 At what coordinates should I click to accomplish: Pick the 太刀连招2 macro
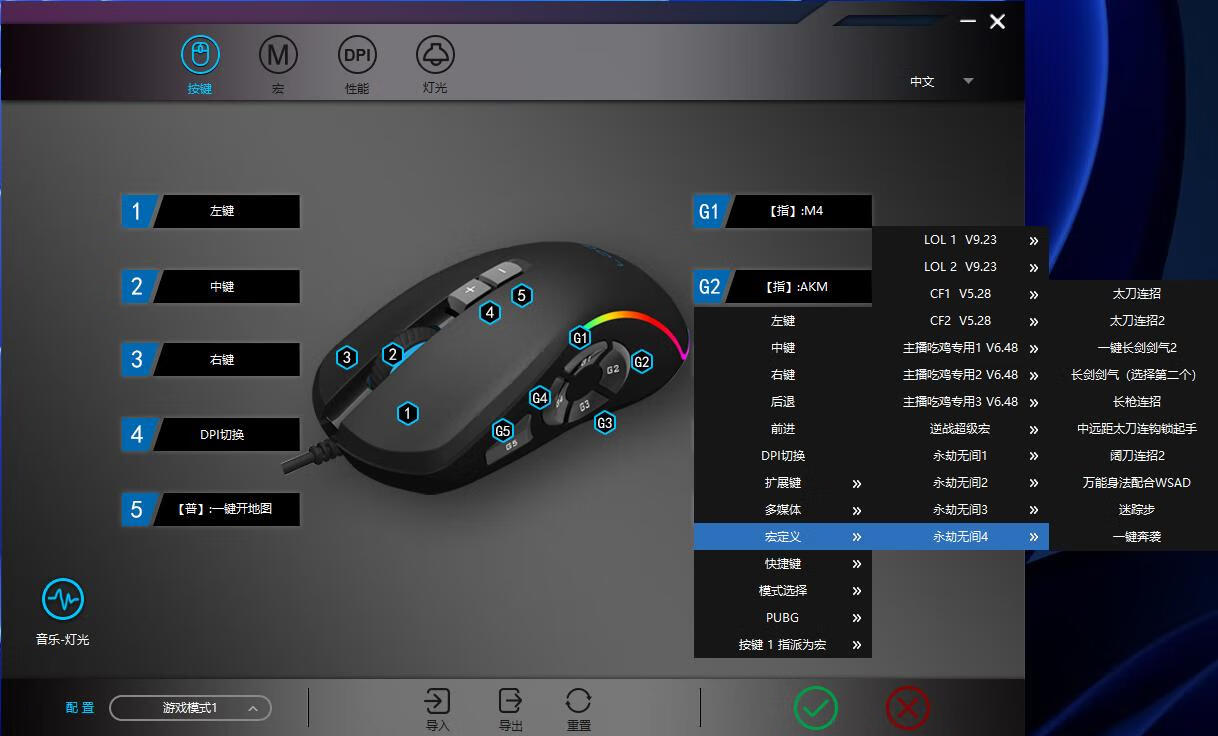coord(1136,321)
